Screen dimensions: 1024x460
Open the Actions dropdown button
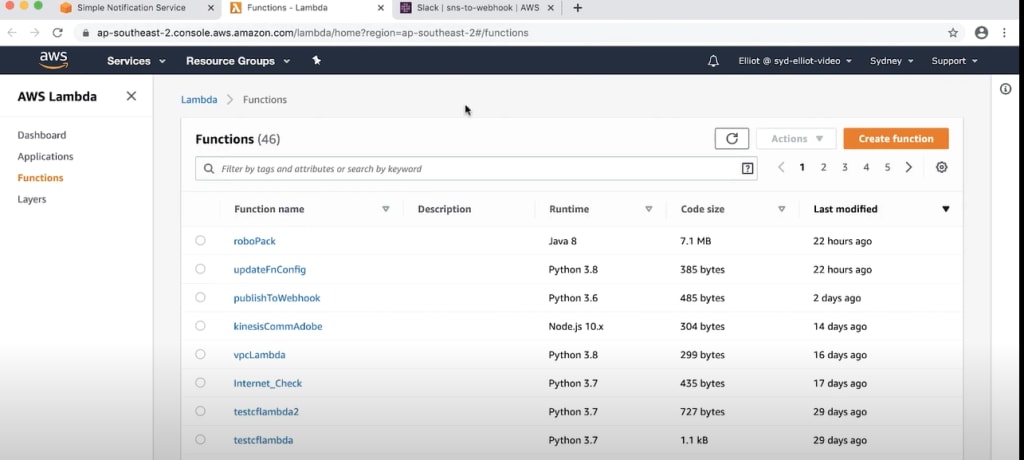click(x=796, y=139)
